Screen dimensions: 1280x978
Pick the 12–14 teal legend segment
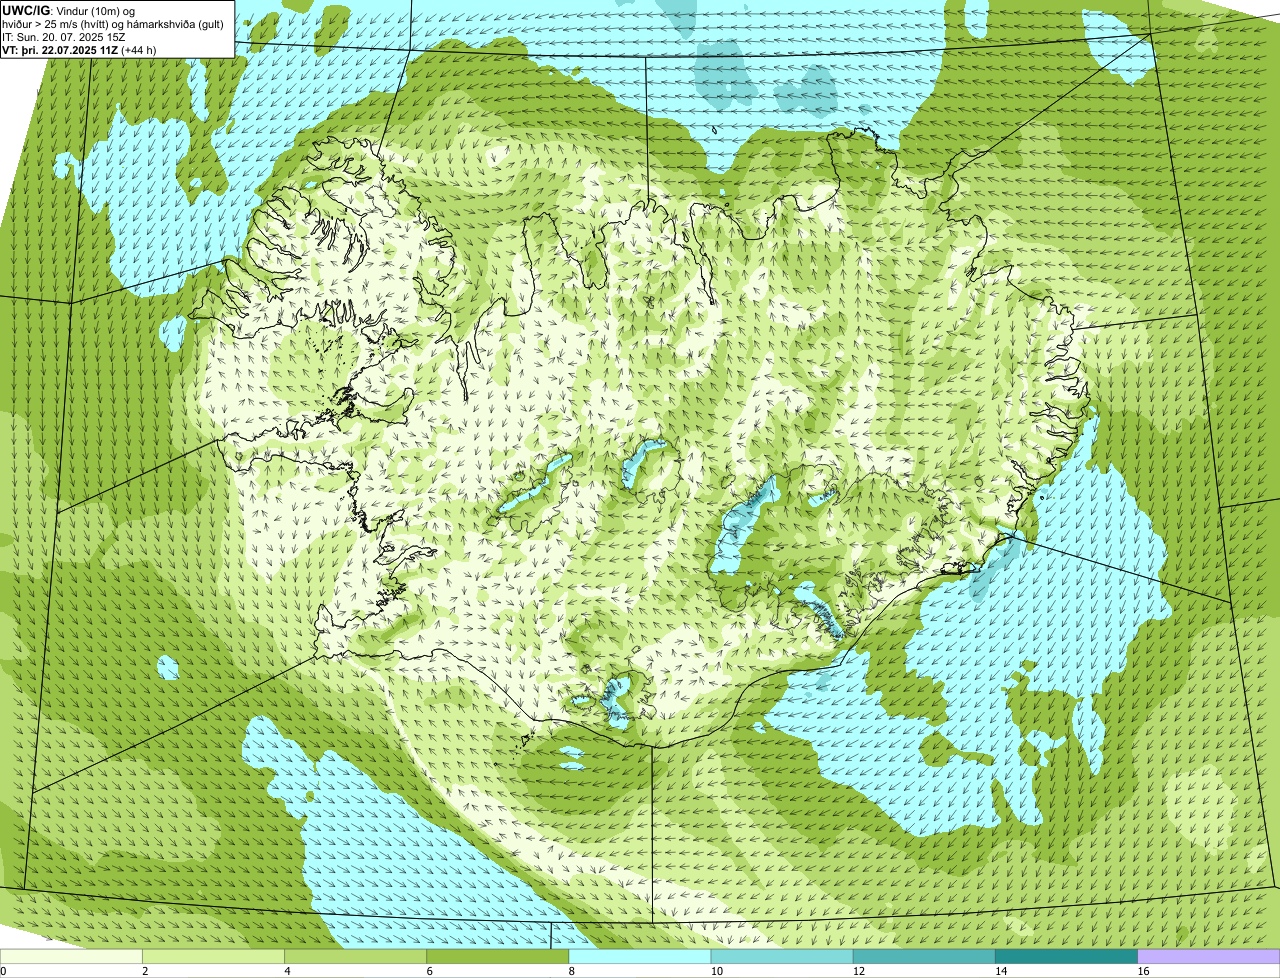(x=924, y=956)
